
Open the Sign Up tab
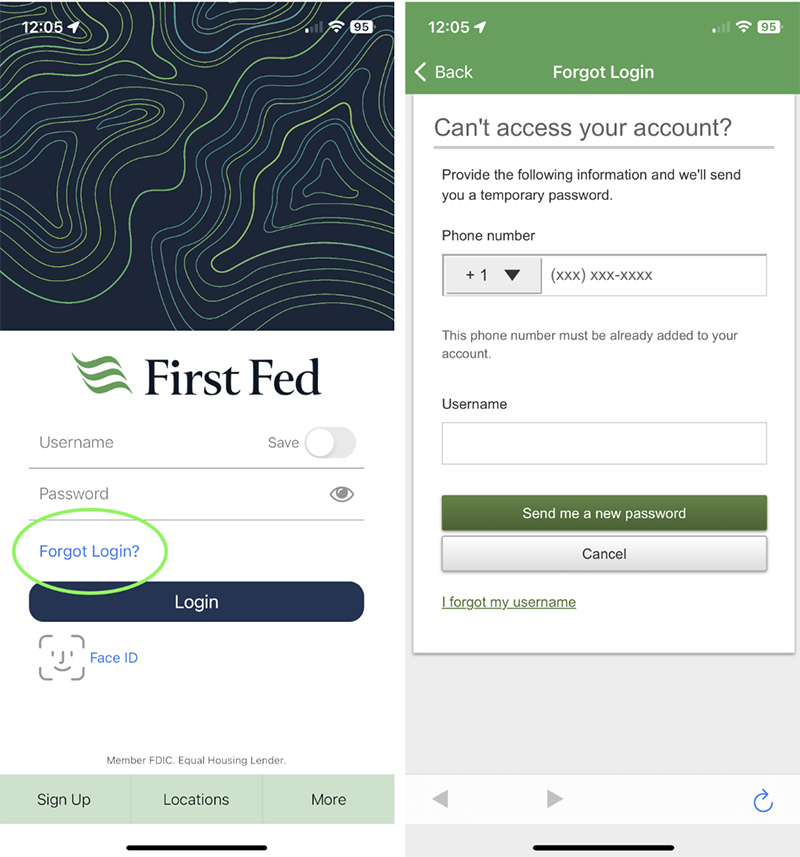(64, 800)
